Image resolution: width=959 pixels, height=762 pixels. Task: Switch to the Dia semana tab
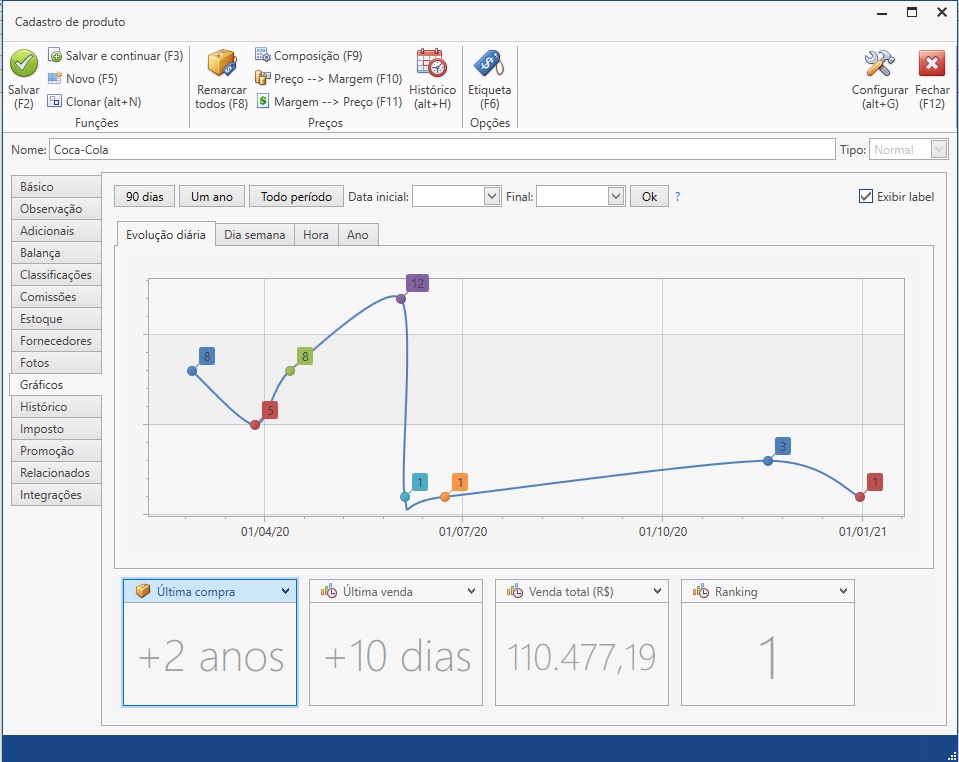[254, 235]
